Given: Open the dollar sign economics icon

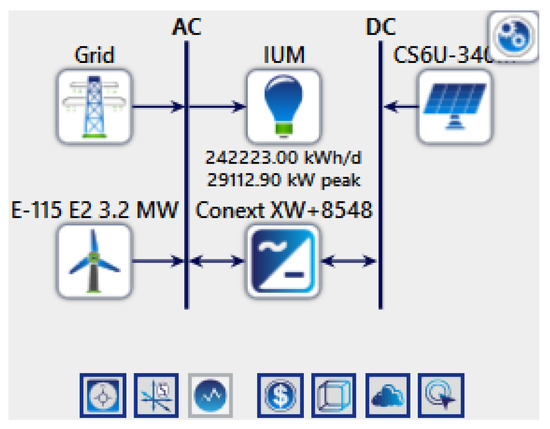Looking at the screenshot, I should coord(280,396).
